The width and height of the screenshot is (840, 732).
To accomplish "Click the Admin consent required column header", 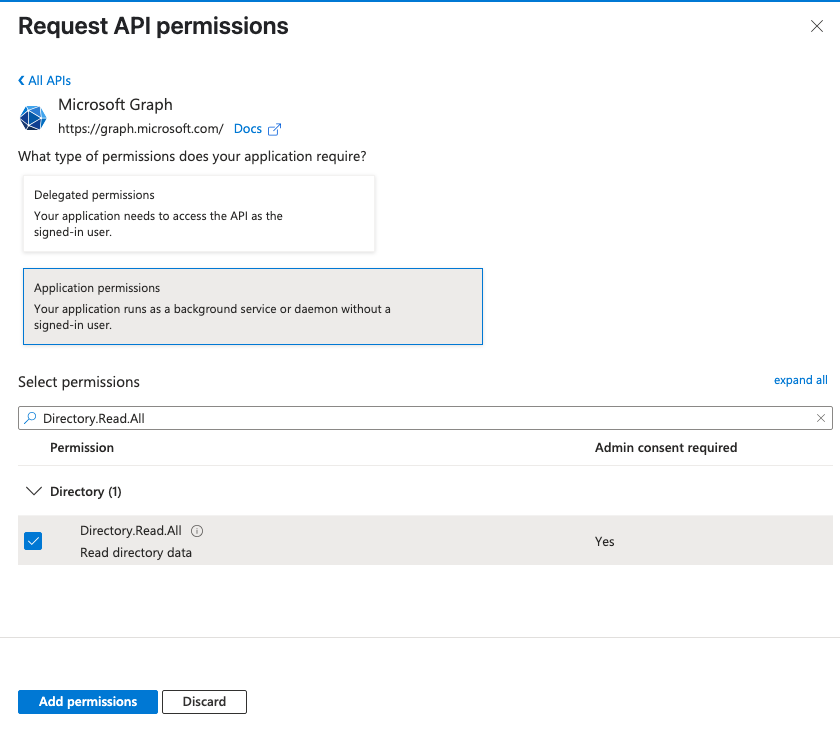I will 666,447.
